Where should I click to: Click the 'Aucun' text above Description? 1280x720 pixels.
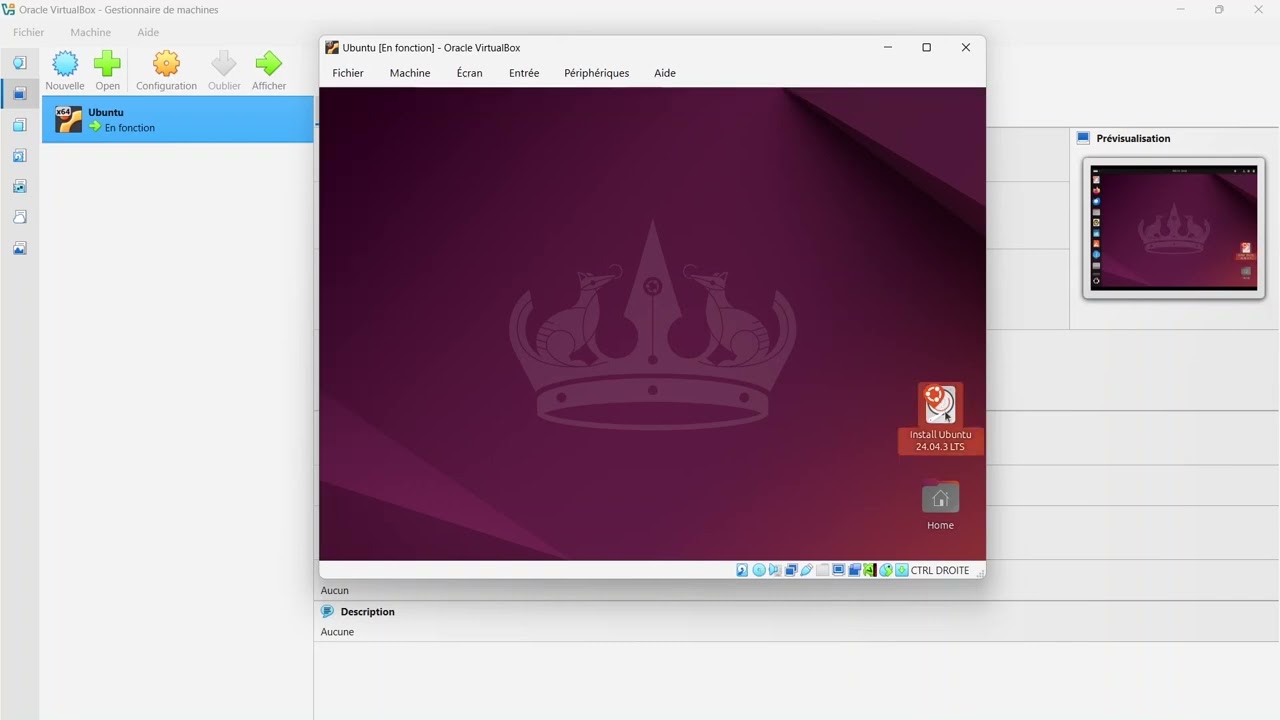click(335, 590)
